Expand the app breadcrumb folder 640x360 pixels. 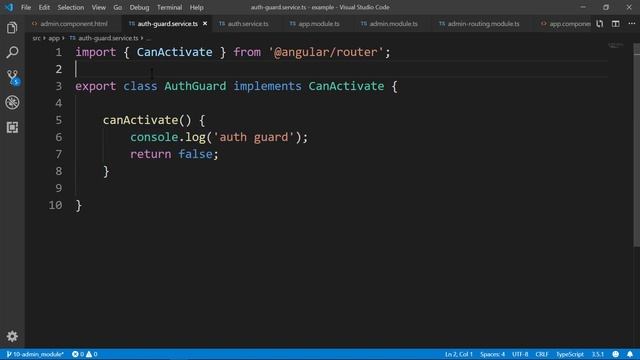(54, 38)
